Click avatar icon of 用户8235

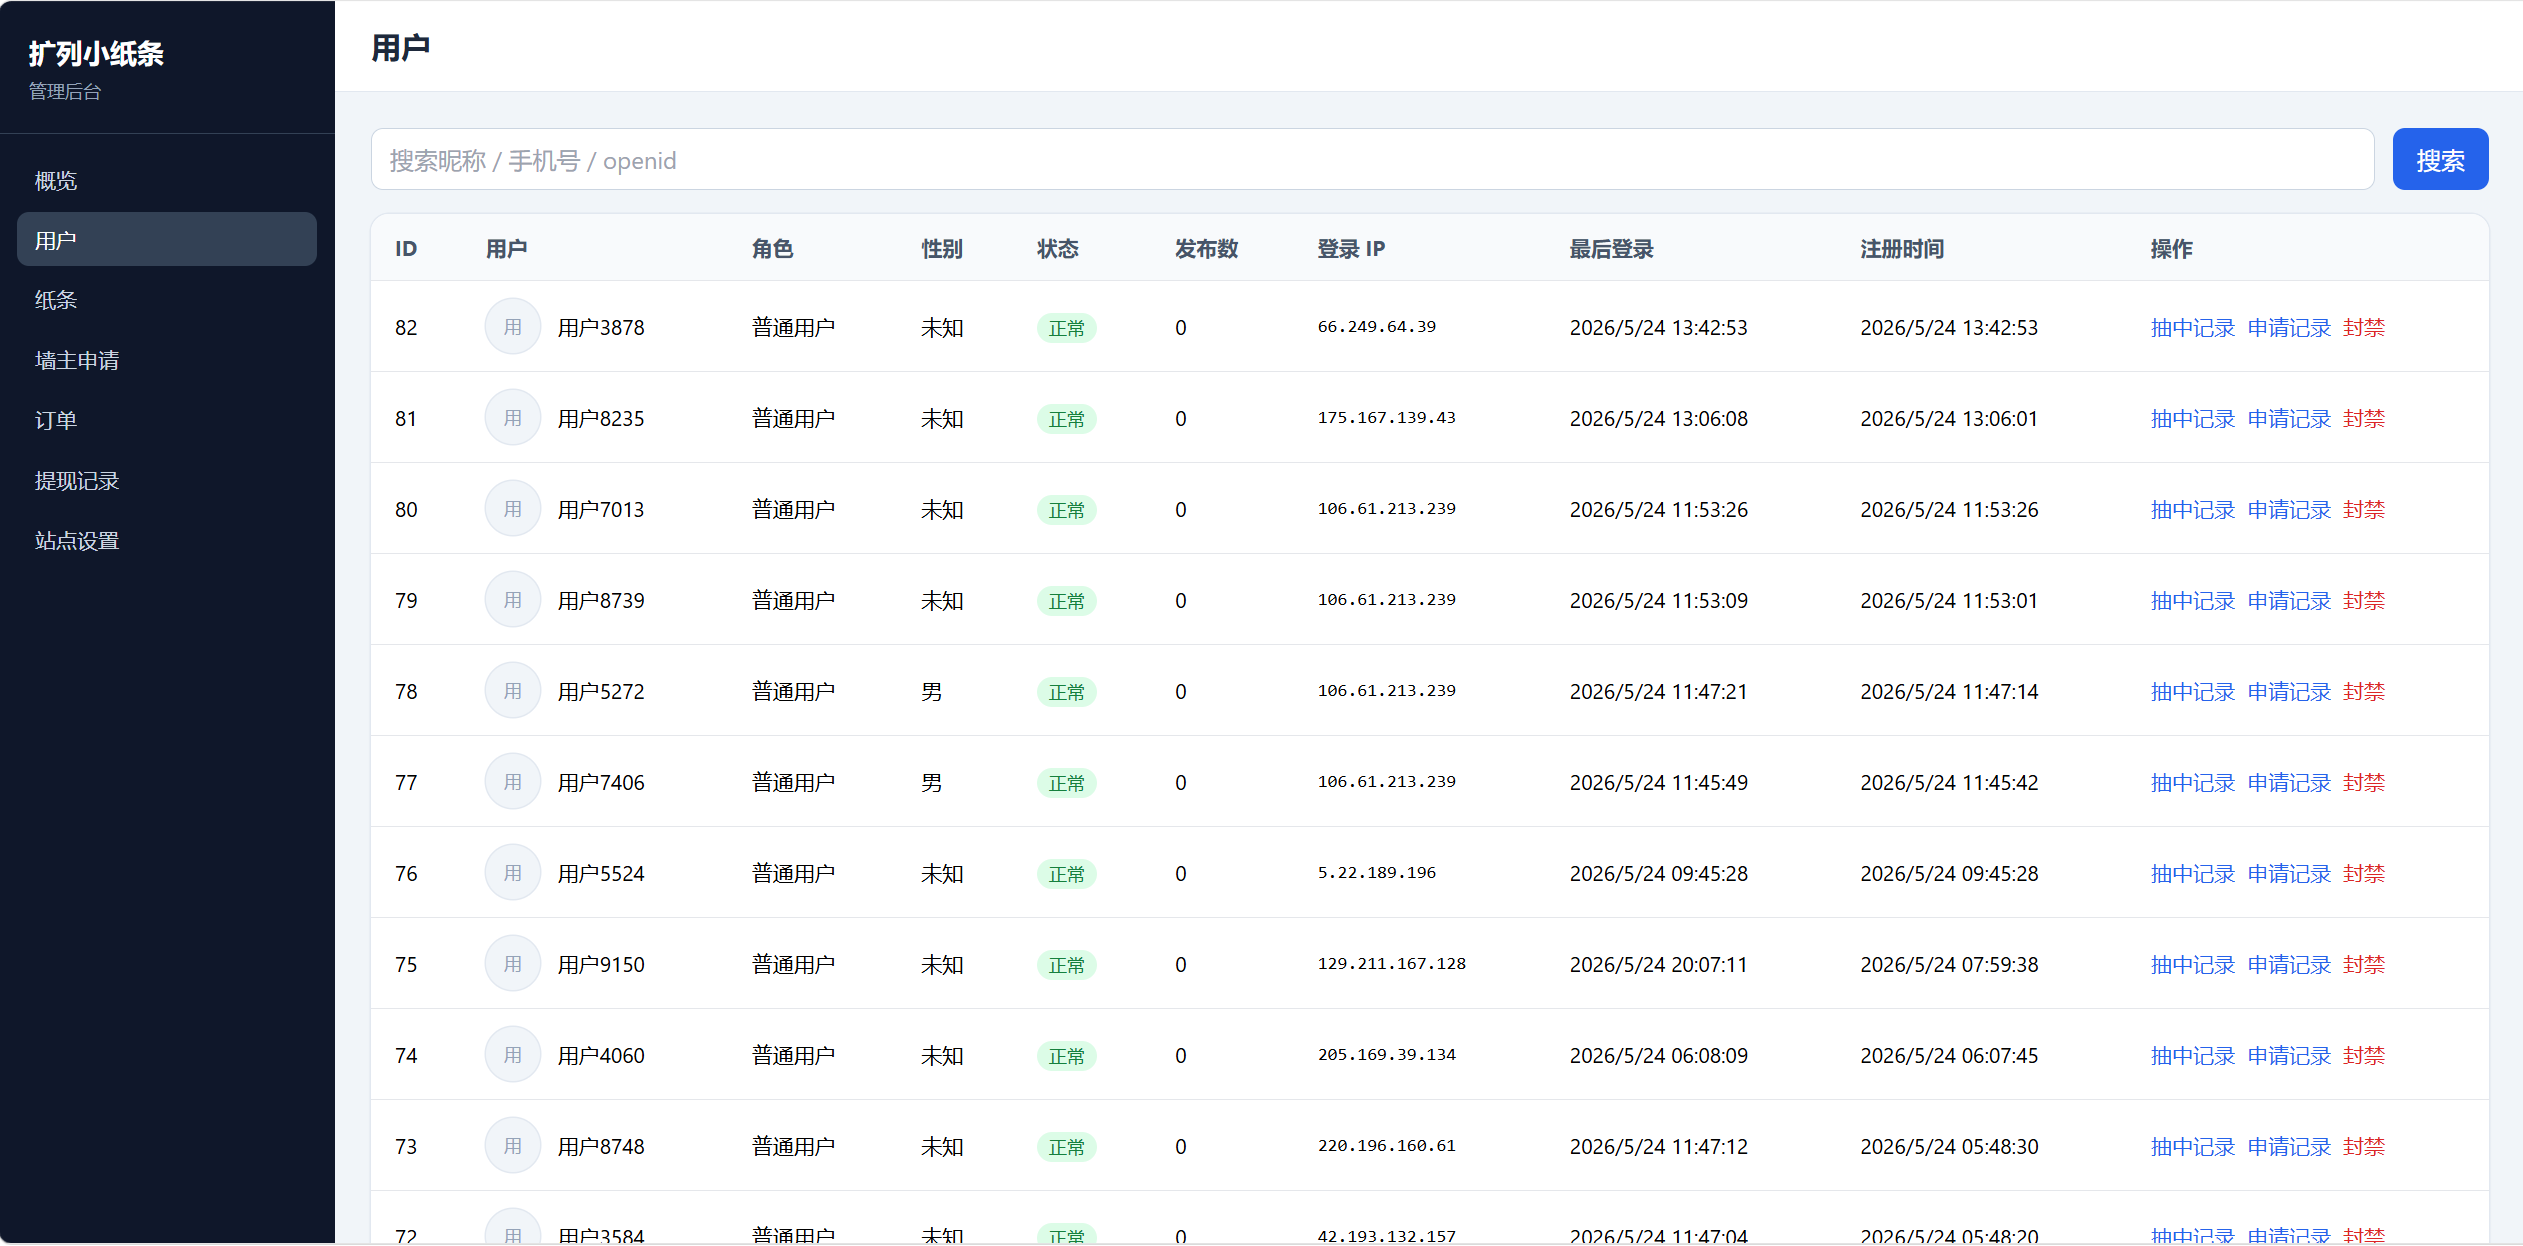coord(513,418)
